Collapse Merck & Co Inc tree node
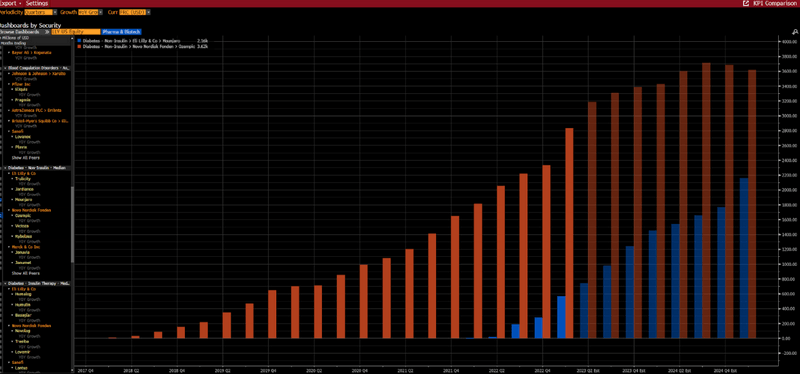 (9, 247)
